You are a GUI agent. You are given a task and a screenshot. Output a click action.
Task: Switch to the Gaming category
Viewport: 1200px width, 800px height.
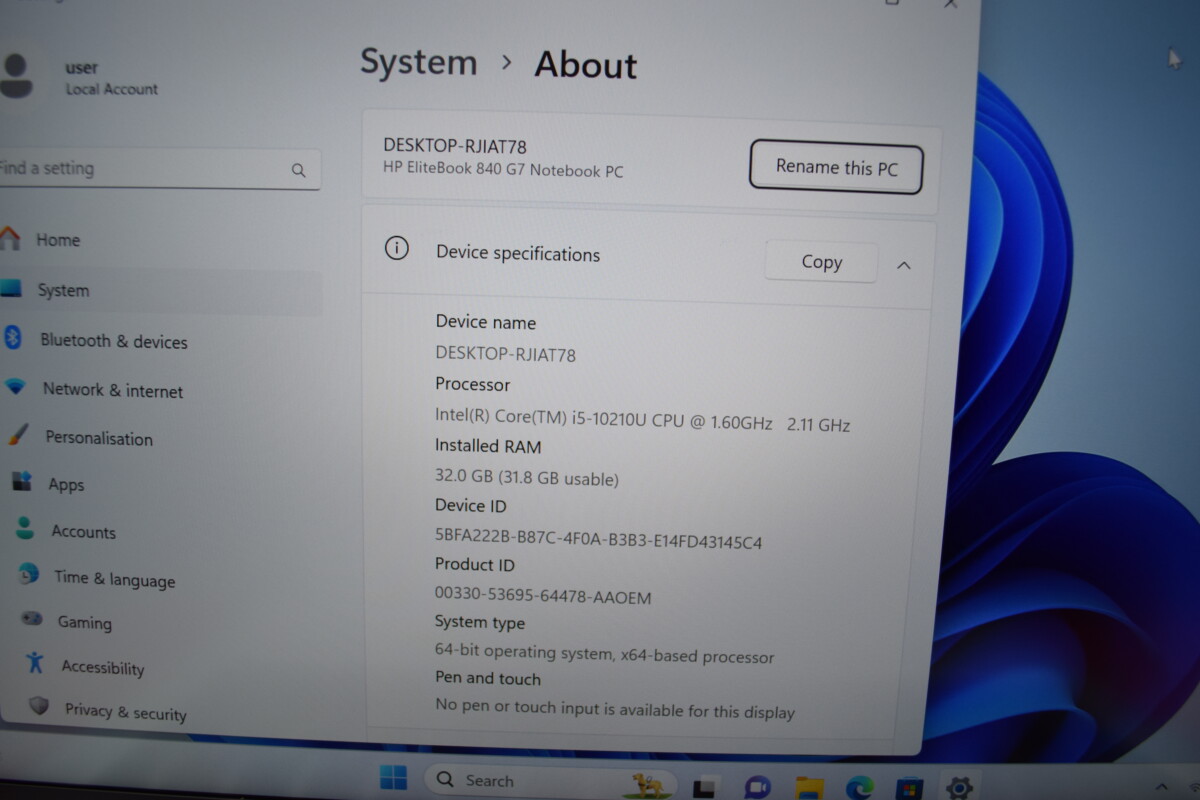(x=84, y=622)
